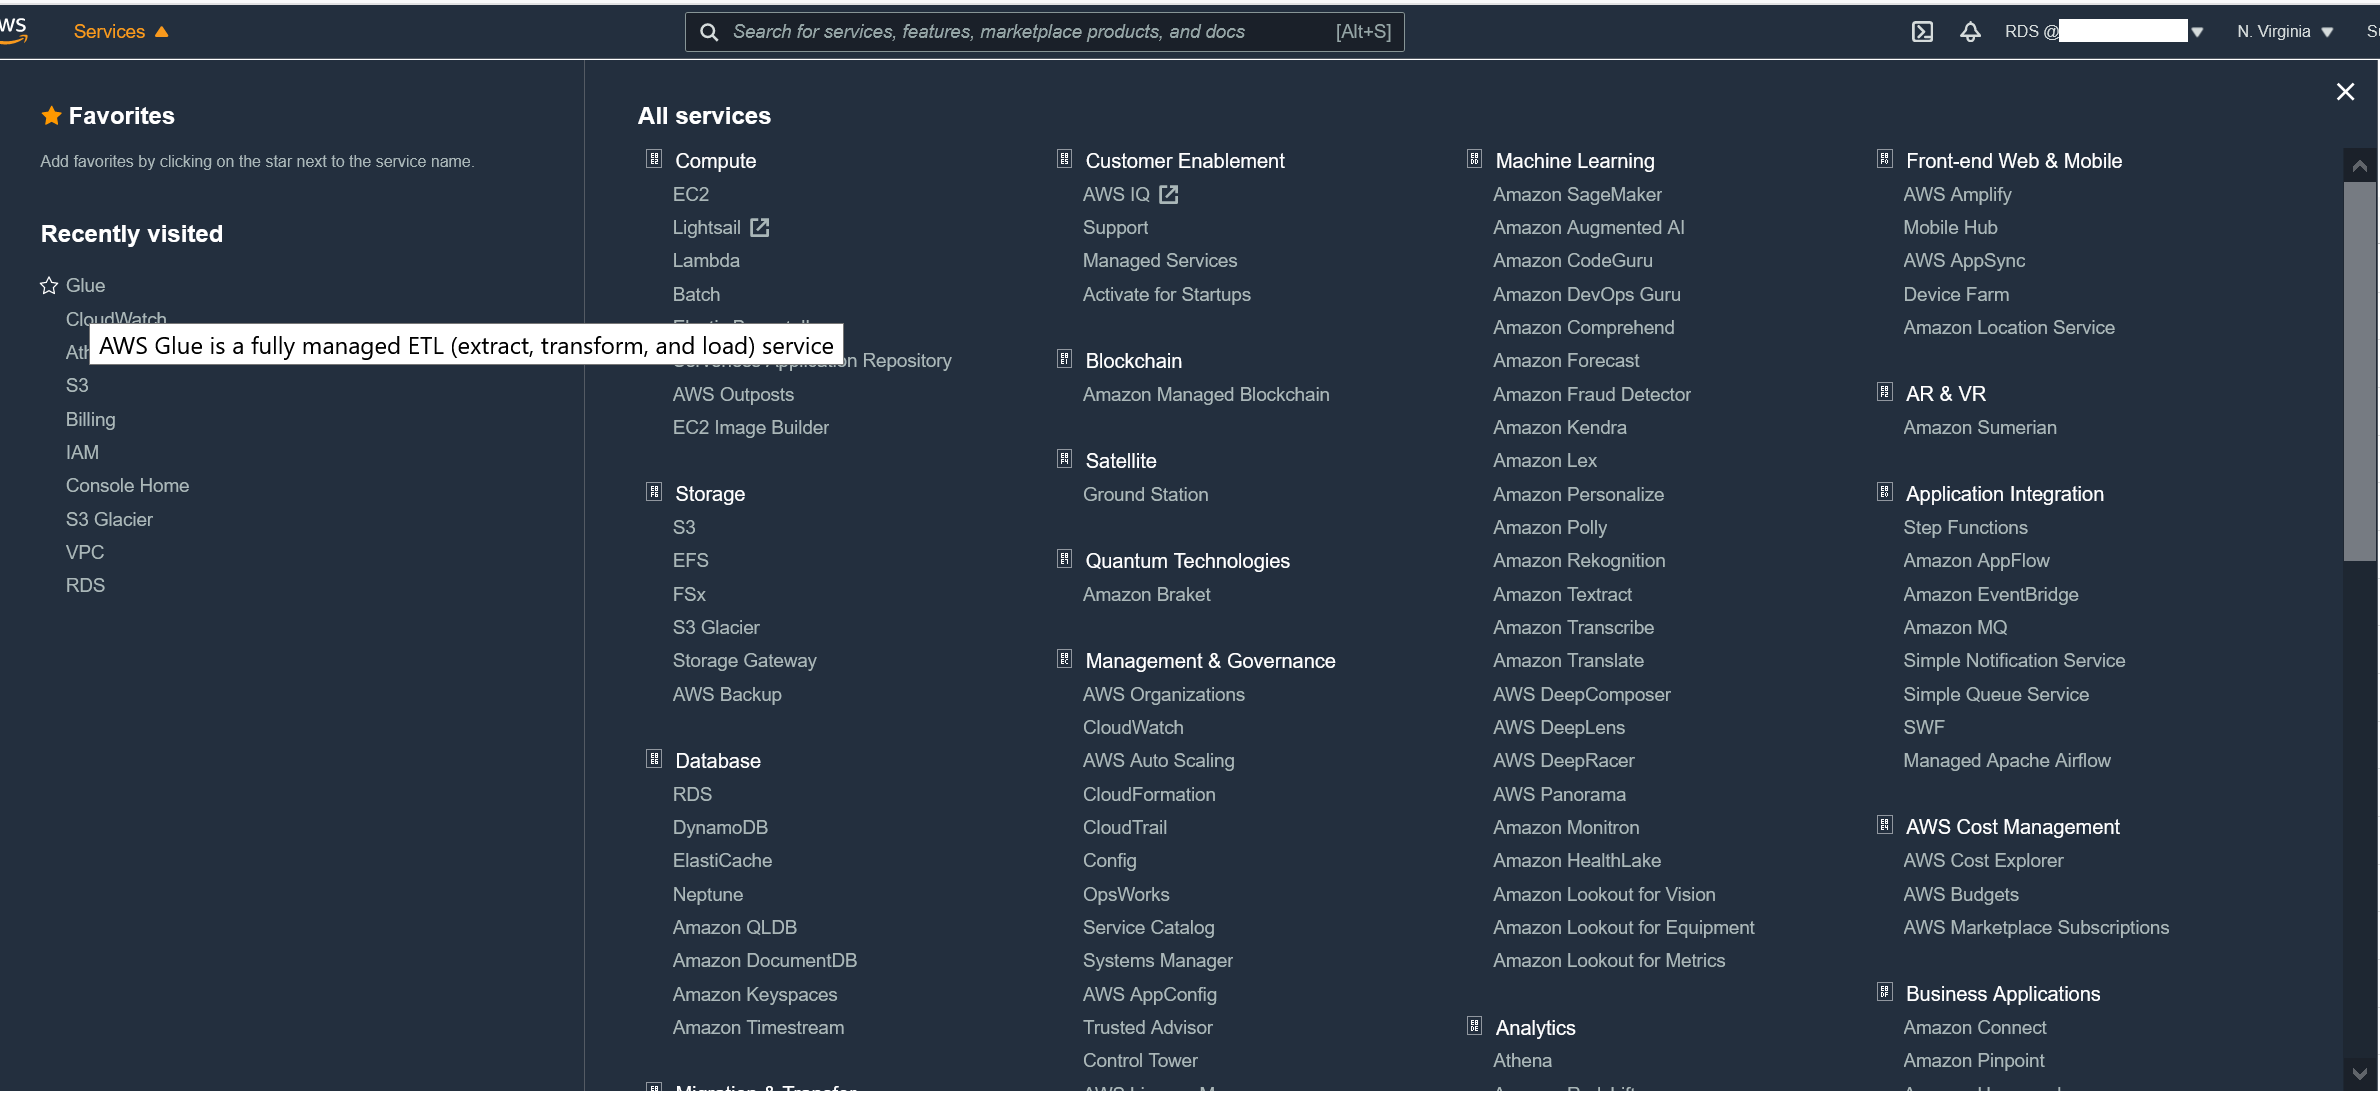
Task: Star Glue as a favorite
Action: tap(49, 286)
